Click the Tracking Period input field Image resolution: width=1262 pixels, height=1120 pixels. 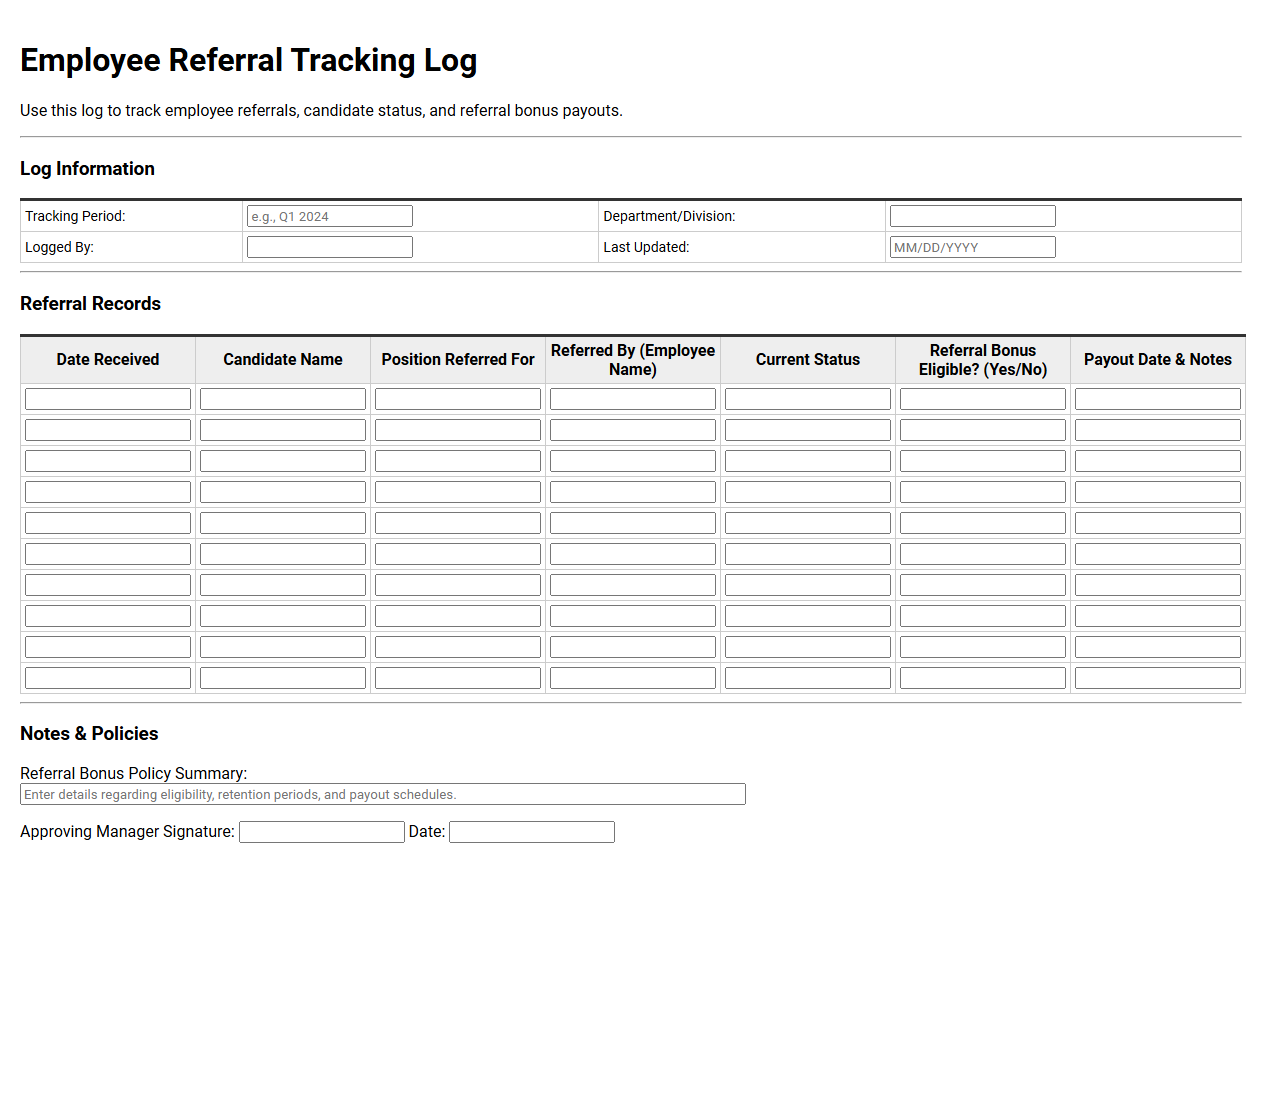pos(330,216)
